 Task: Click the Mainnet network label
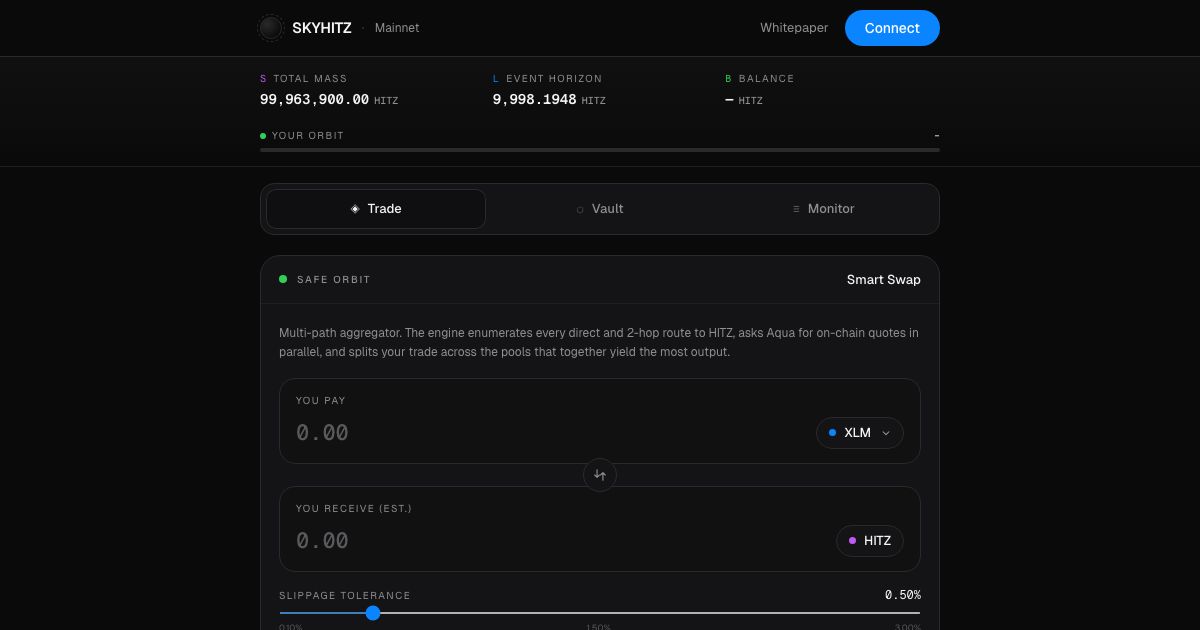coord(397,28)
